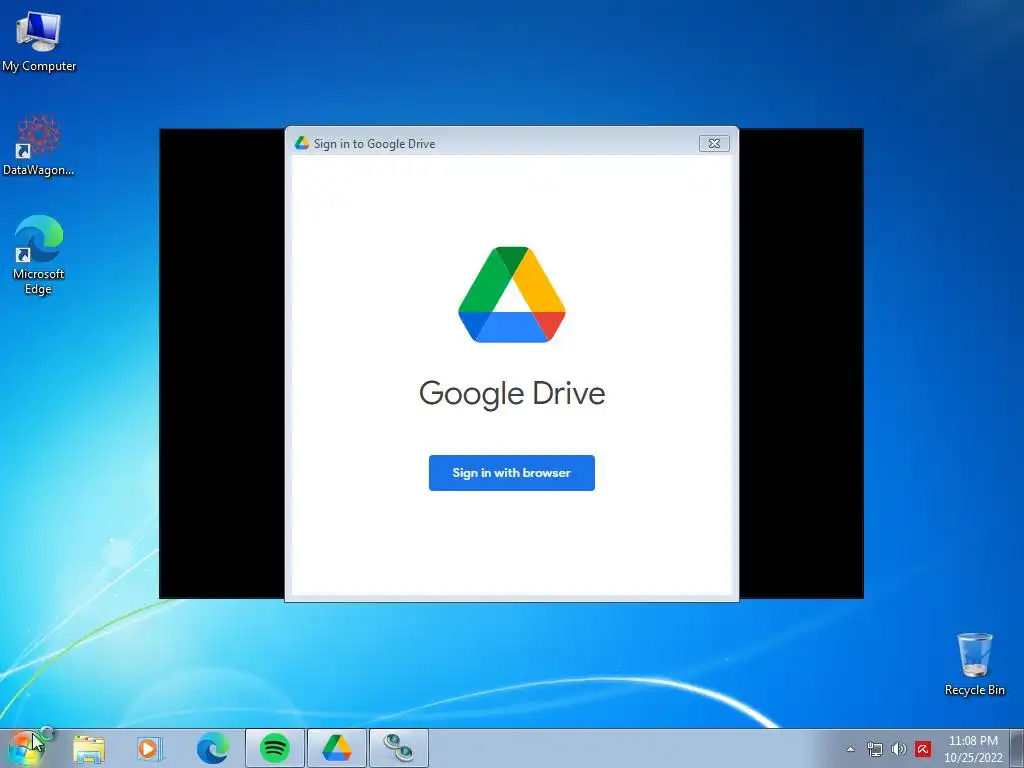The height and width of the screenshot is (768, 1024).
Task: Click the small Drive icon in title bar
Action: 302,143
